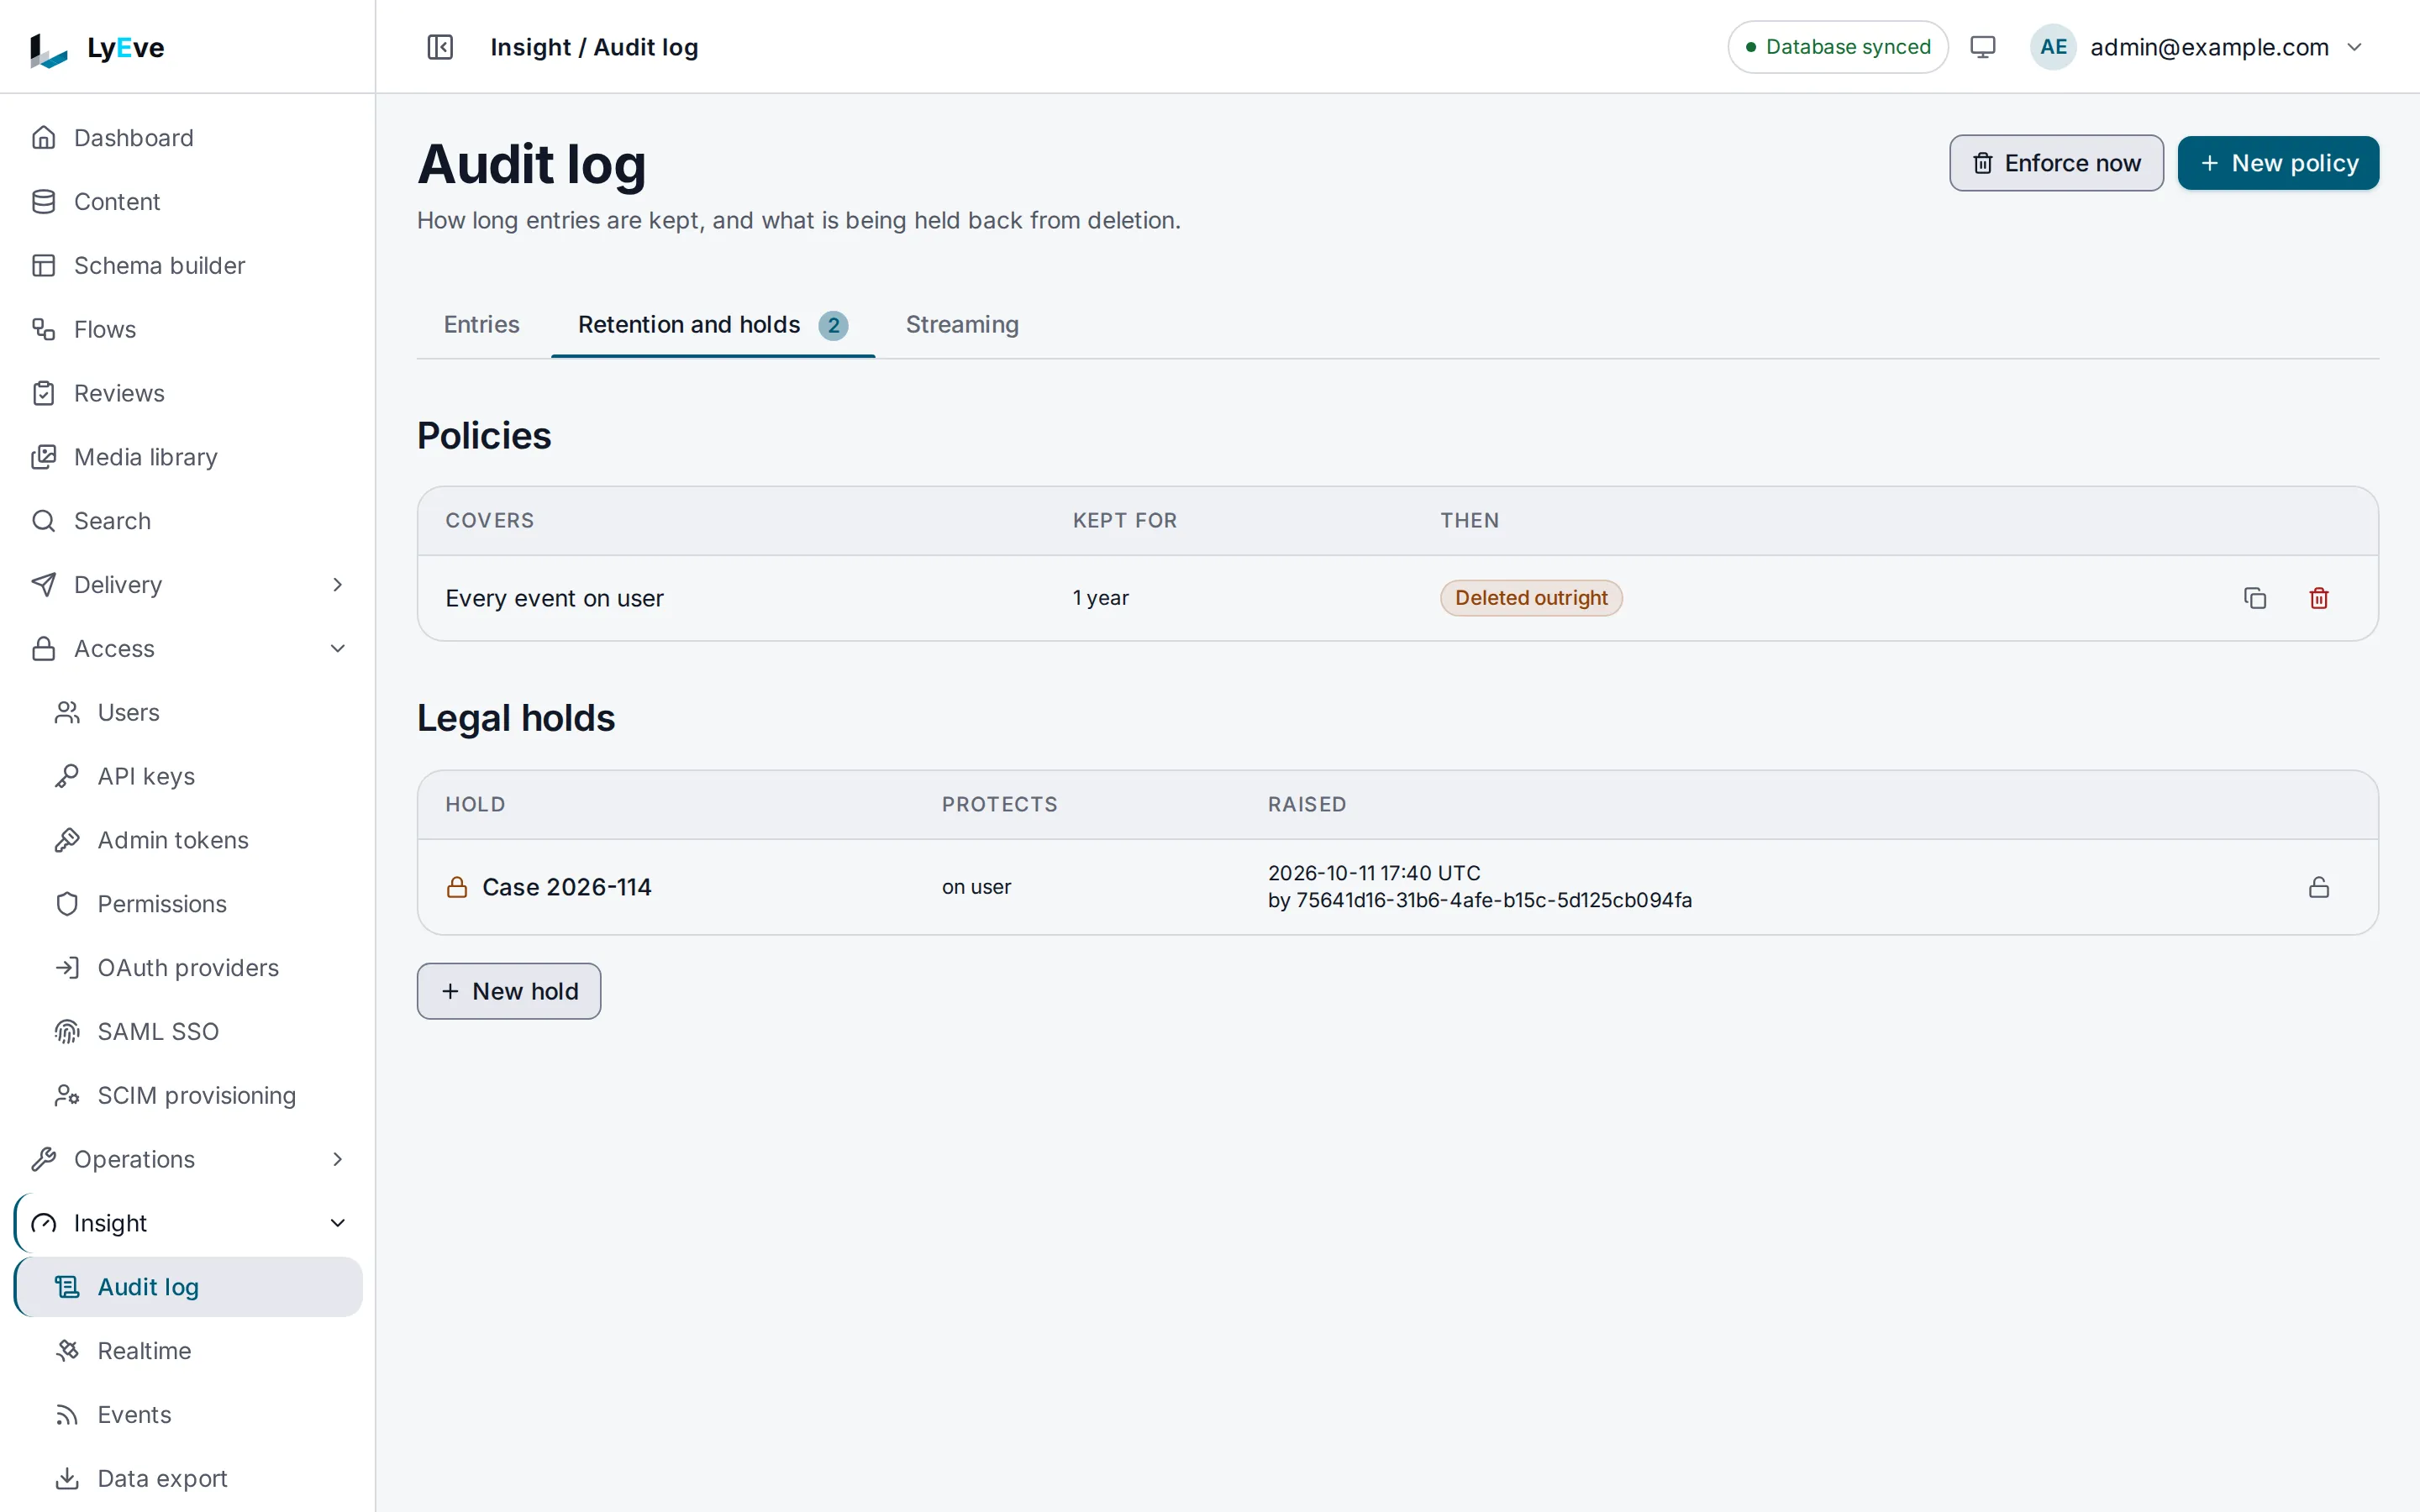The height and width of the screenshot is (1512, 2420).
Task: Release the Case 2026-114 hold unlock icon
Action: [x=2319, y=887]
